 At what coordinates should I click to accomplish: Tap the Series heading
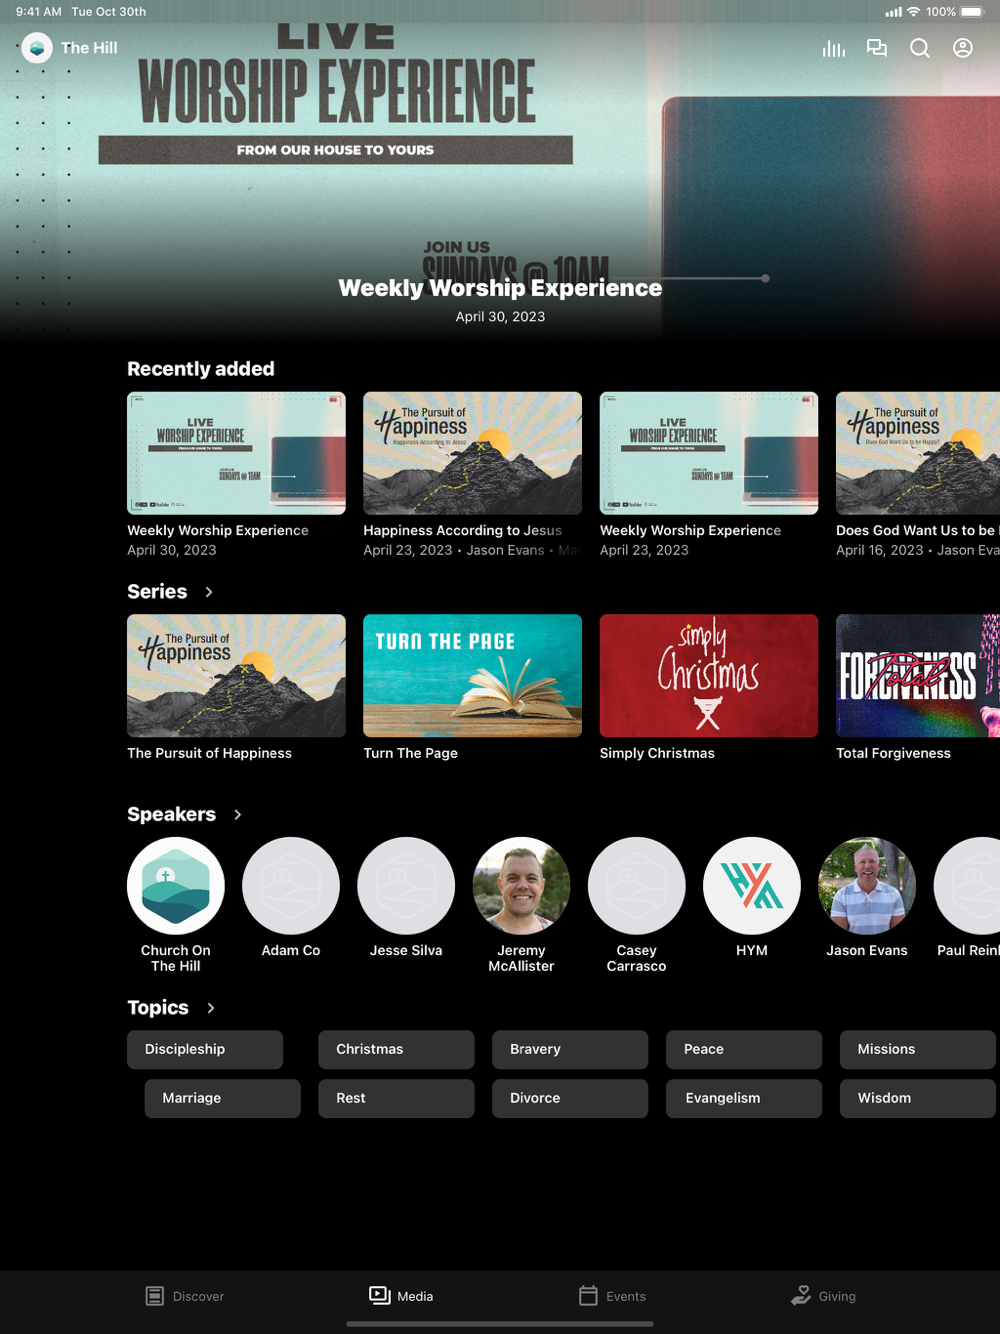coord(157,592)
